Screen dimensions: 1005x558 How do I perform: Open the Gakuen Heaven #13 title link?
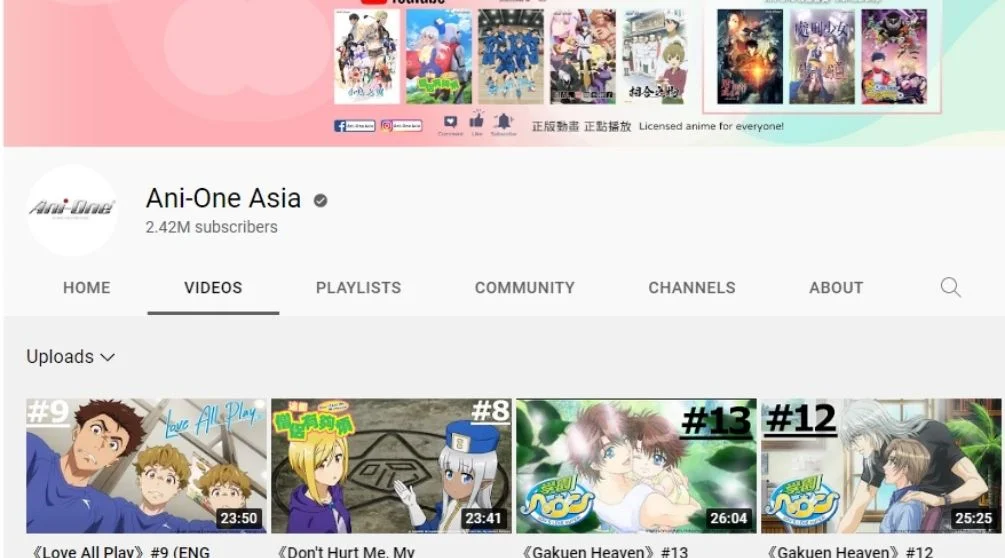tap(604, 551)
